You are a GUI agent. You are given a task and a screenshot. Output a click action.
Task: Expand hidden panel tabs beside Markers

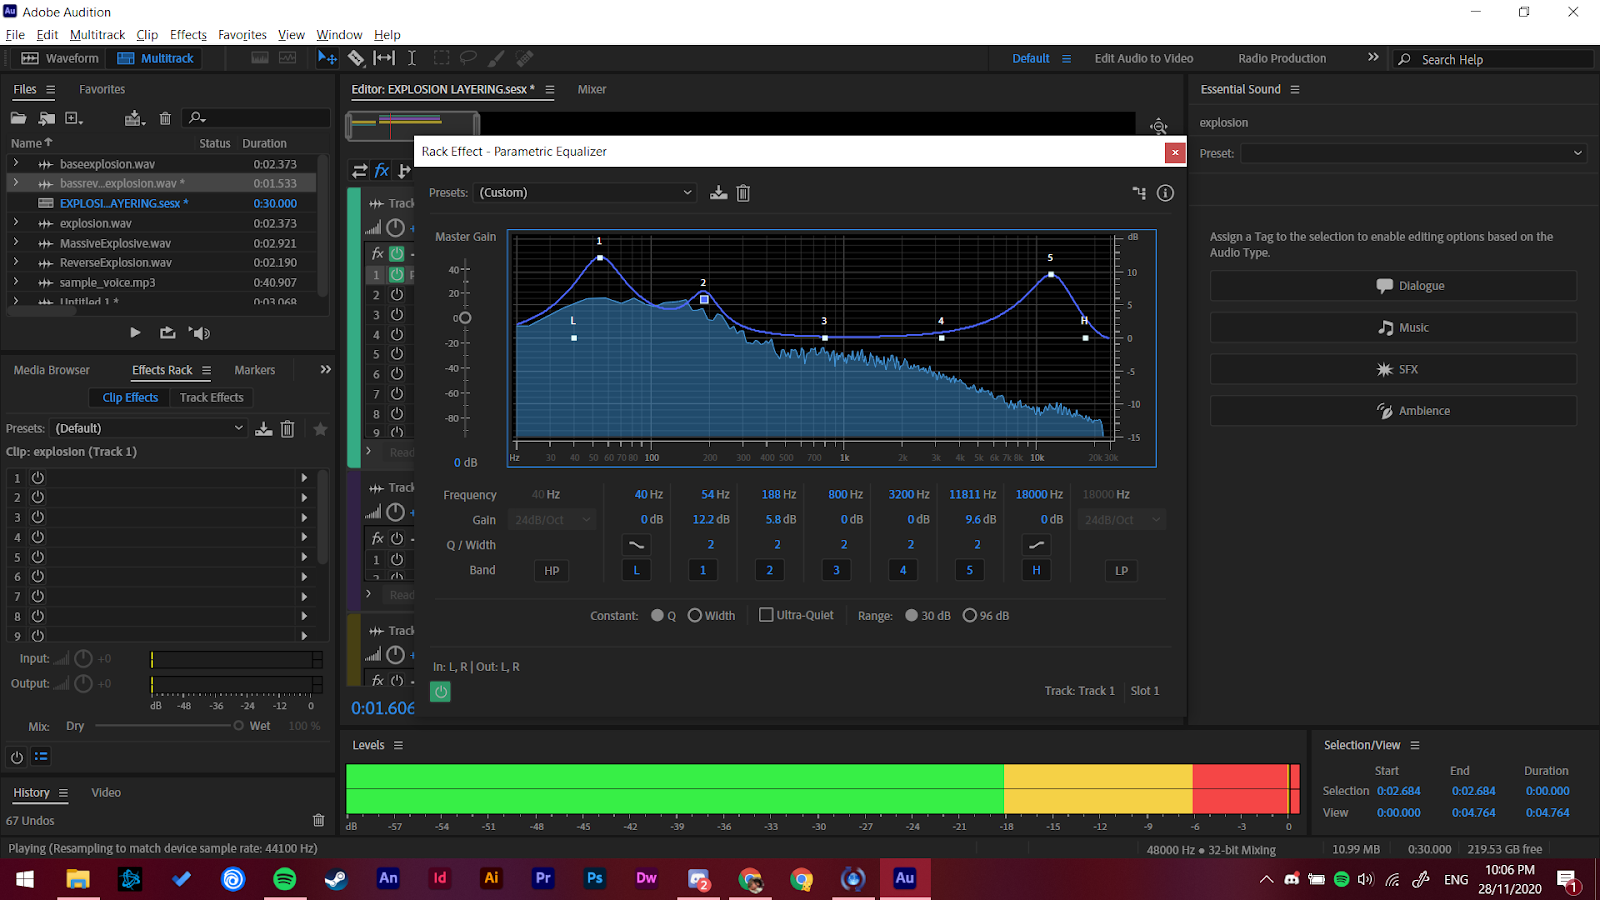point(325,370)
